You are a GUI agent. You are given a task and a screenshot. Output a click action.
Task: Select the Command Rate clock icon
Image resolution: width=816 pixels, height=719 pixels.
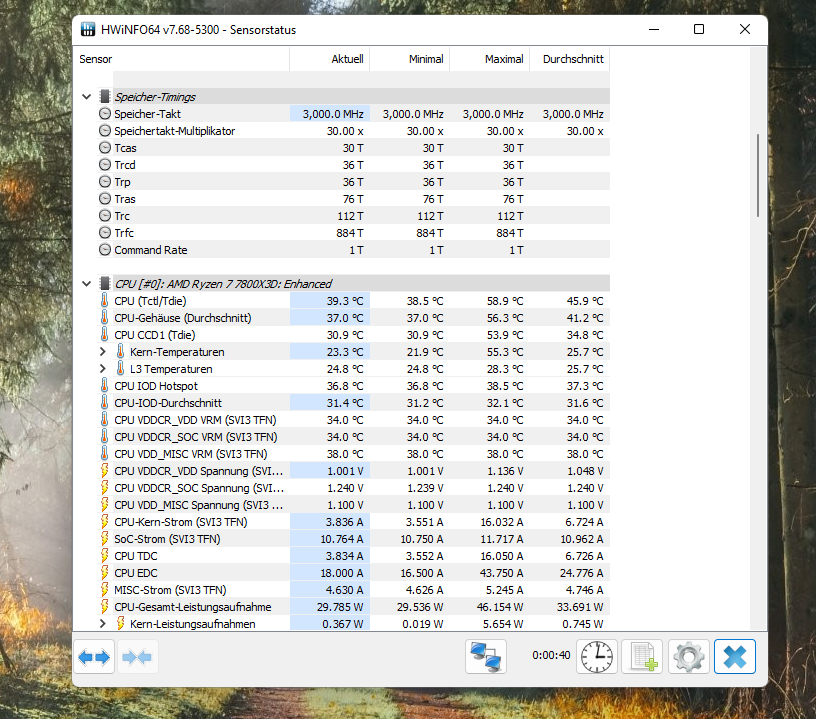coord(105,250)
